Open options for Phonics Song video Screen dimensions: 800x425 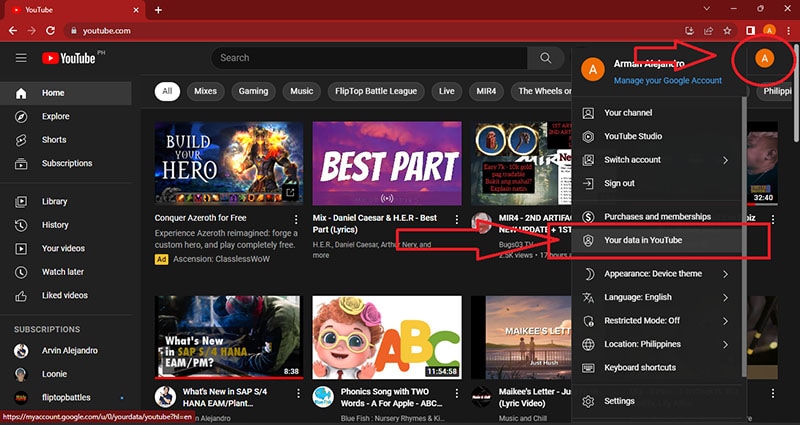[x=457, y=393]
